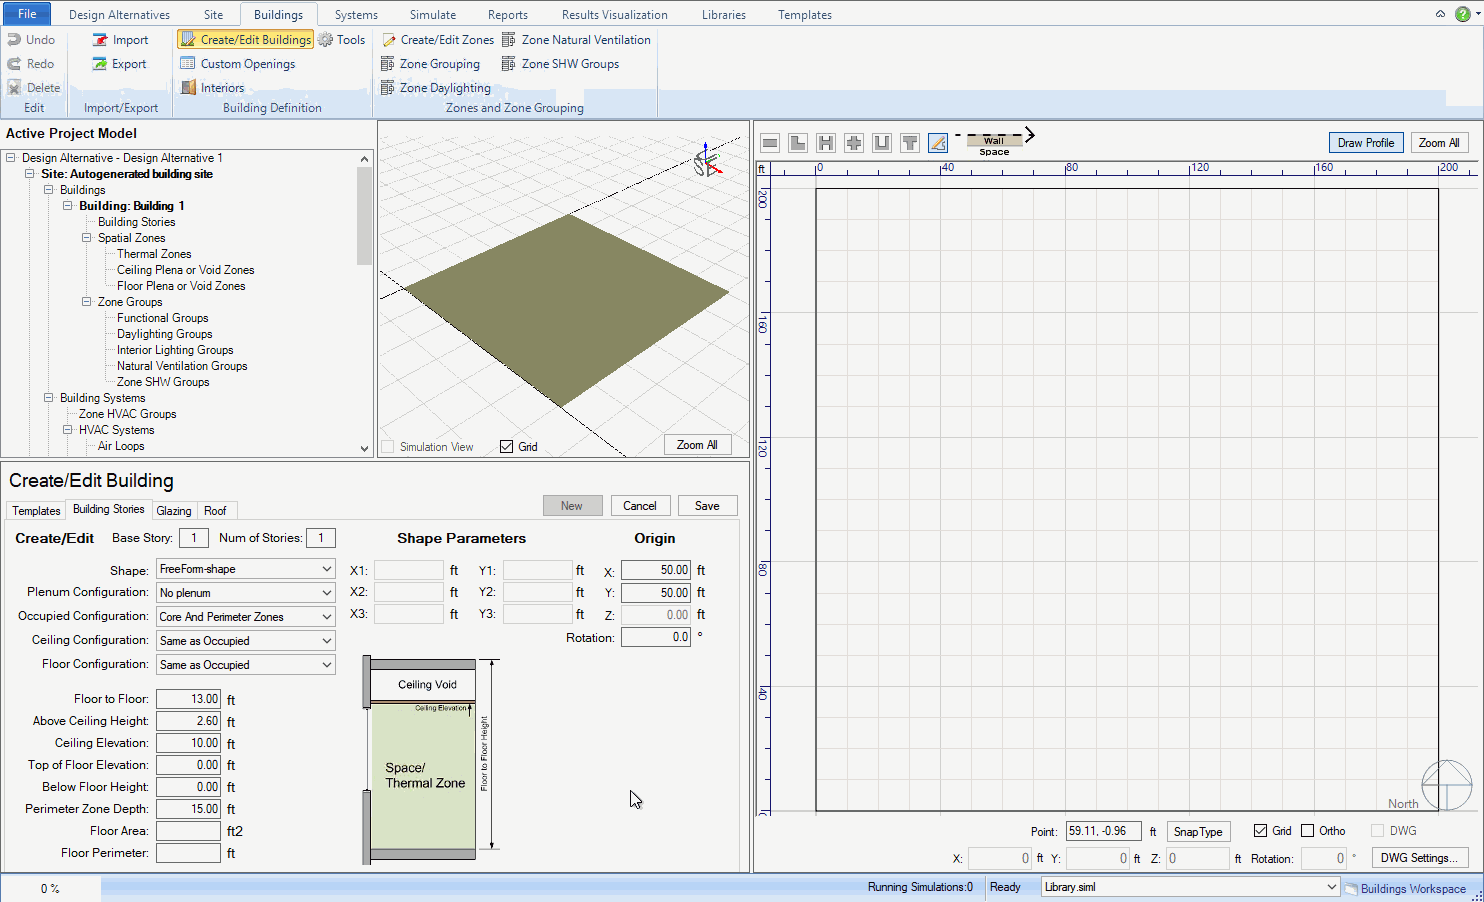
Task: Click the Import icon
Action: tap(100, 40)
